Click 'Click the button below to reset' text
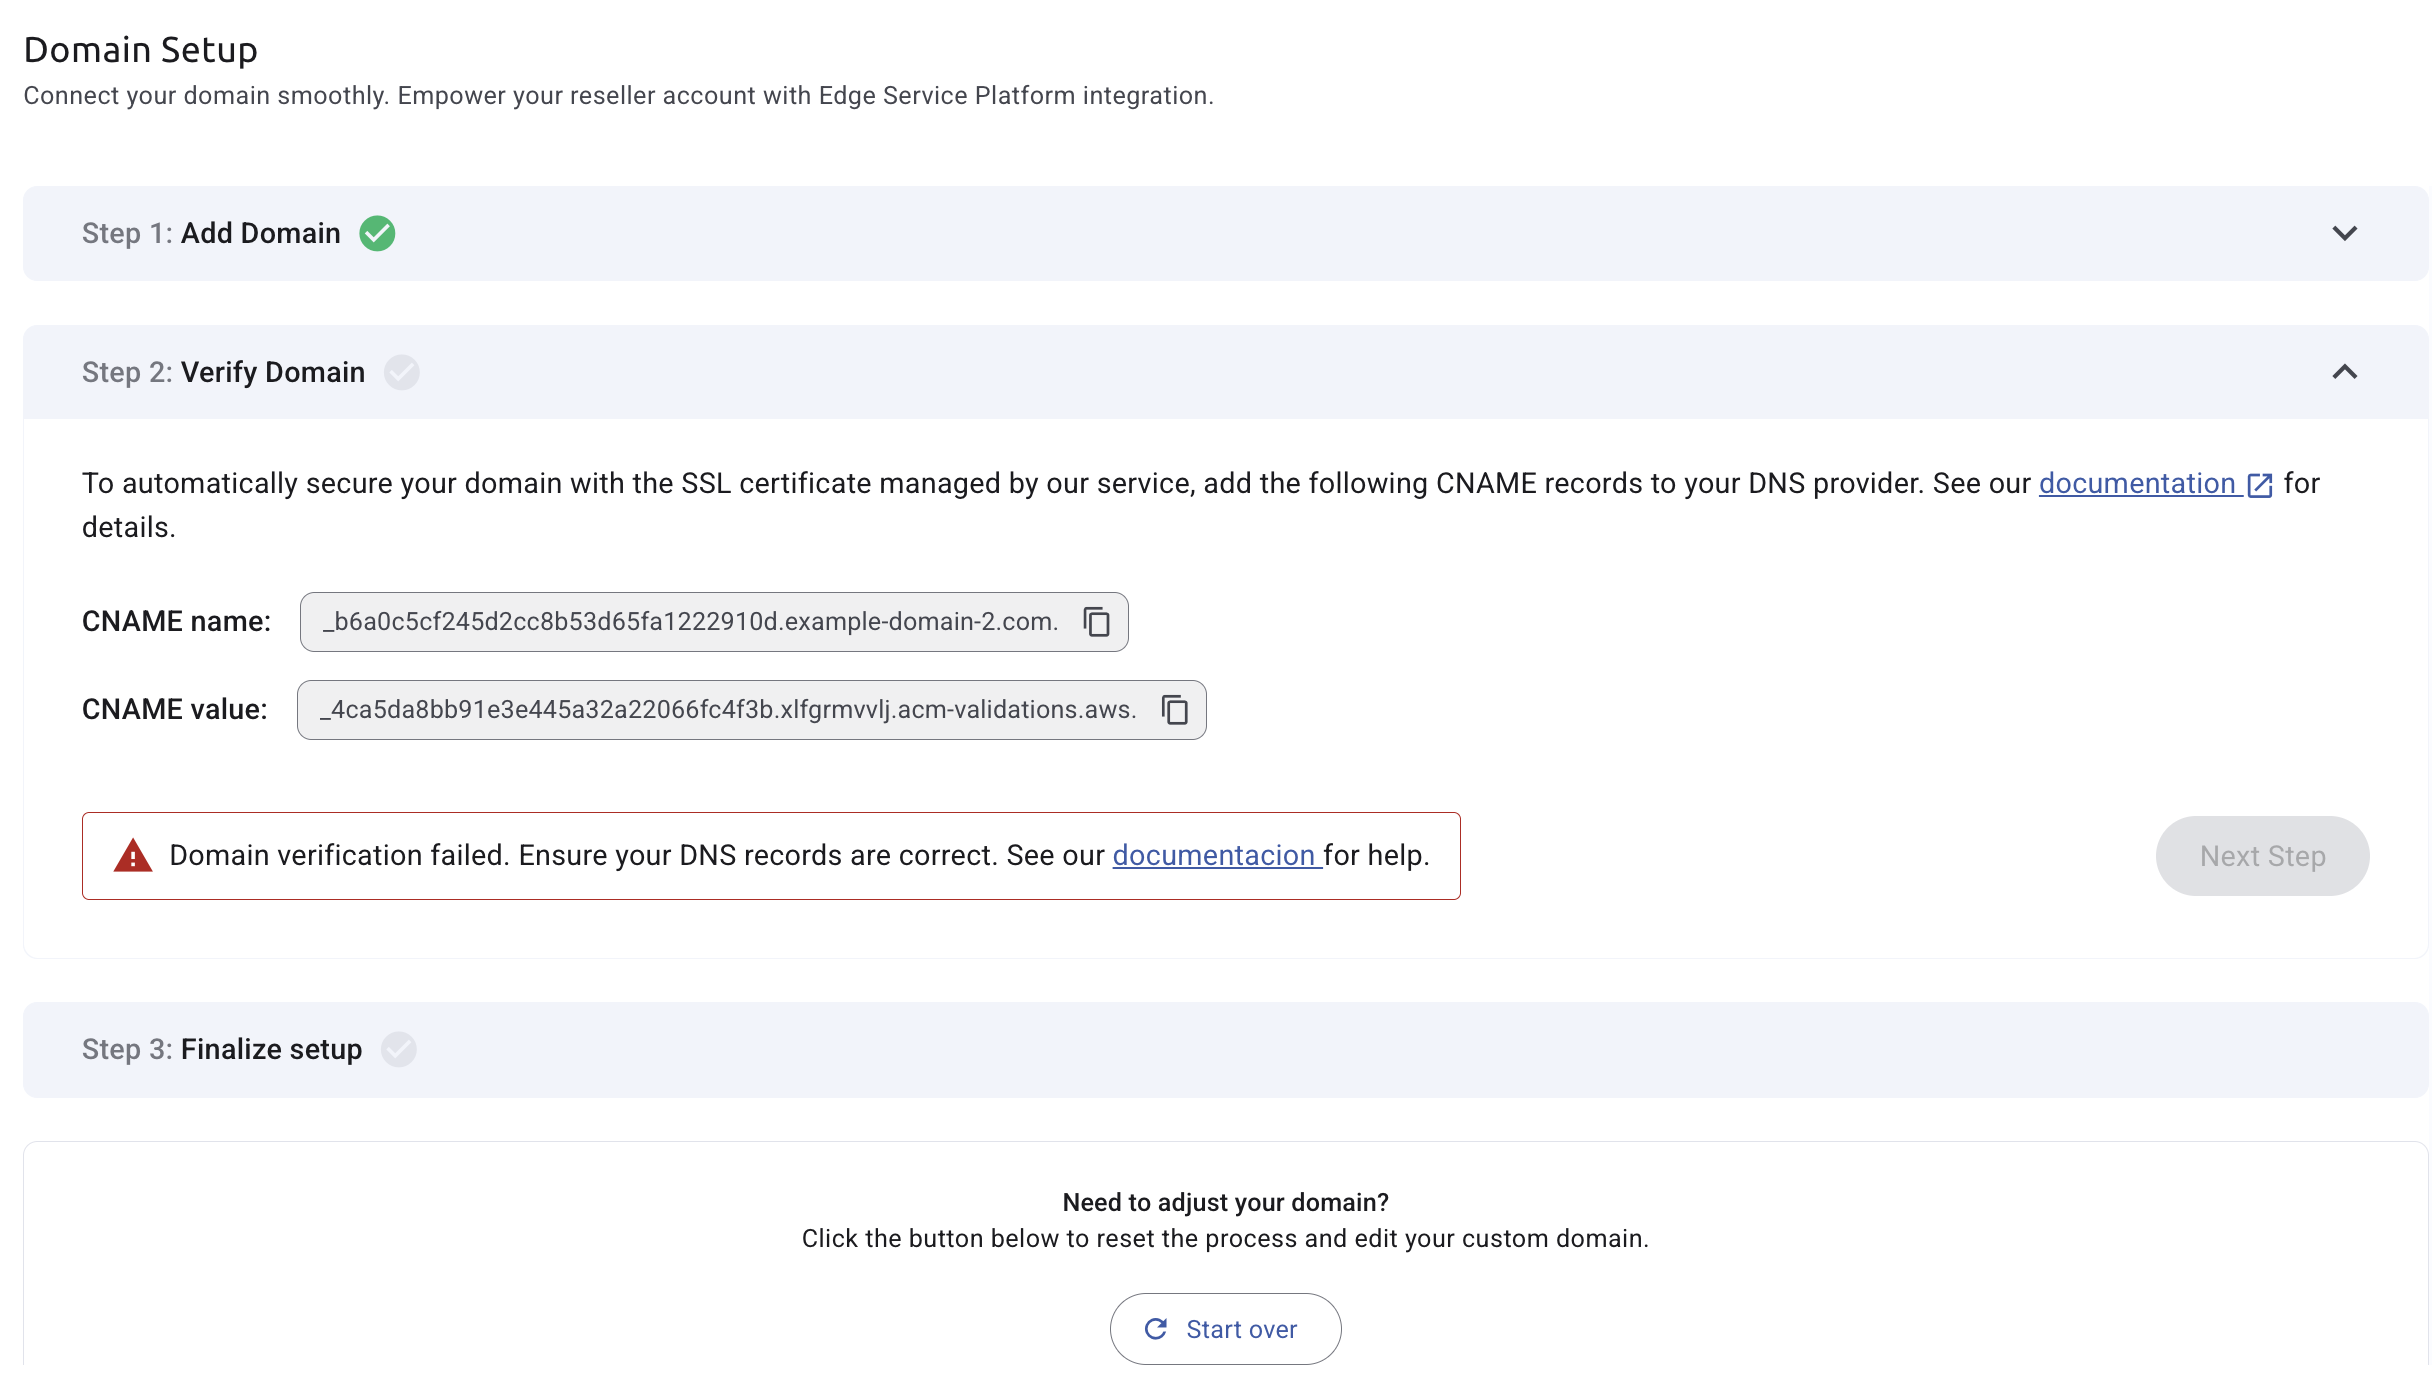This screenshot has width=2432, height=1380. pos(1225,1238)
